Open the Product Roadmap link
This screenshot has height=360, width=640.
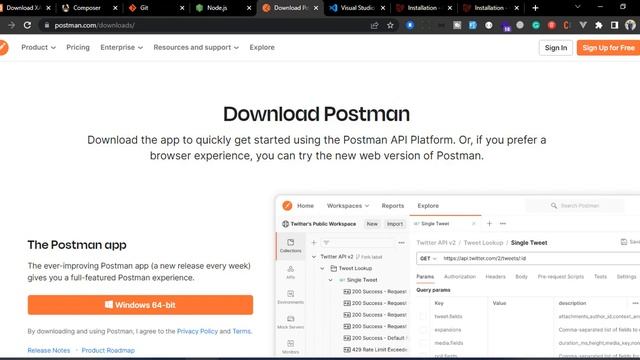108,350
